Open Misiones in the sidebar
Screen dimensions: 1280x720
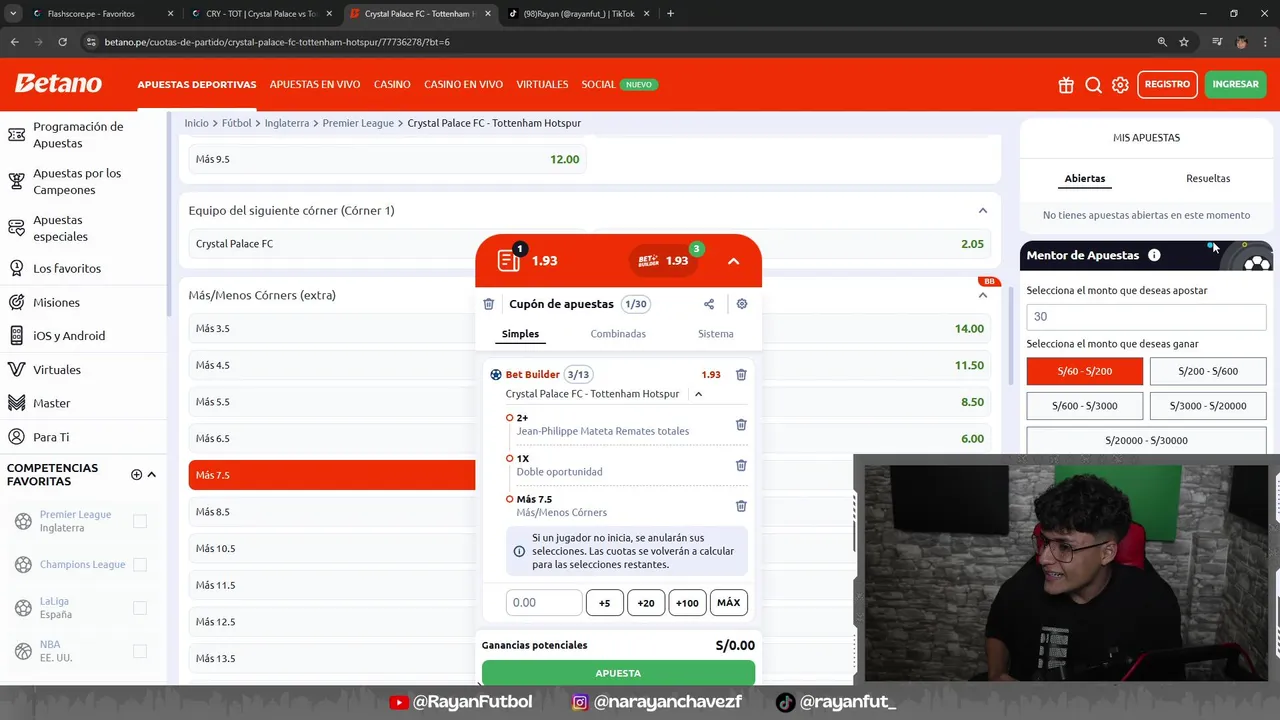84,302
